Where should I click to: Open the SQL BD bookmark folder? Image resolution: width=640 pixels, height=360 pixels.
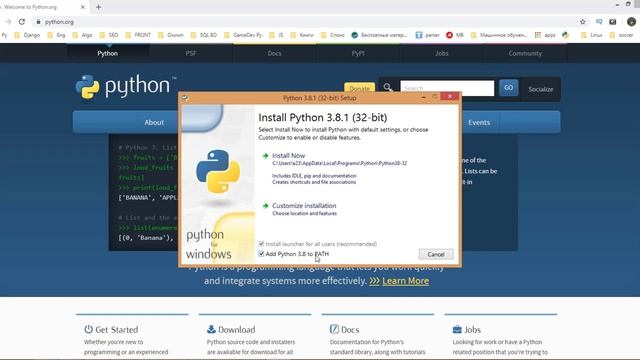(204, 35)
